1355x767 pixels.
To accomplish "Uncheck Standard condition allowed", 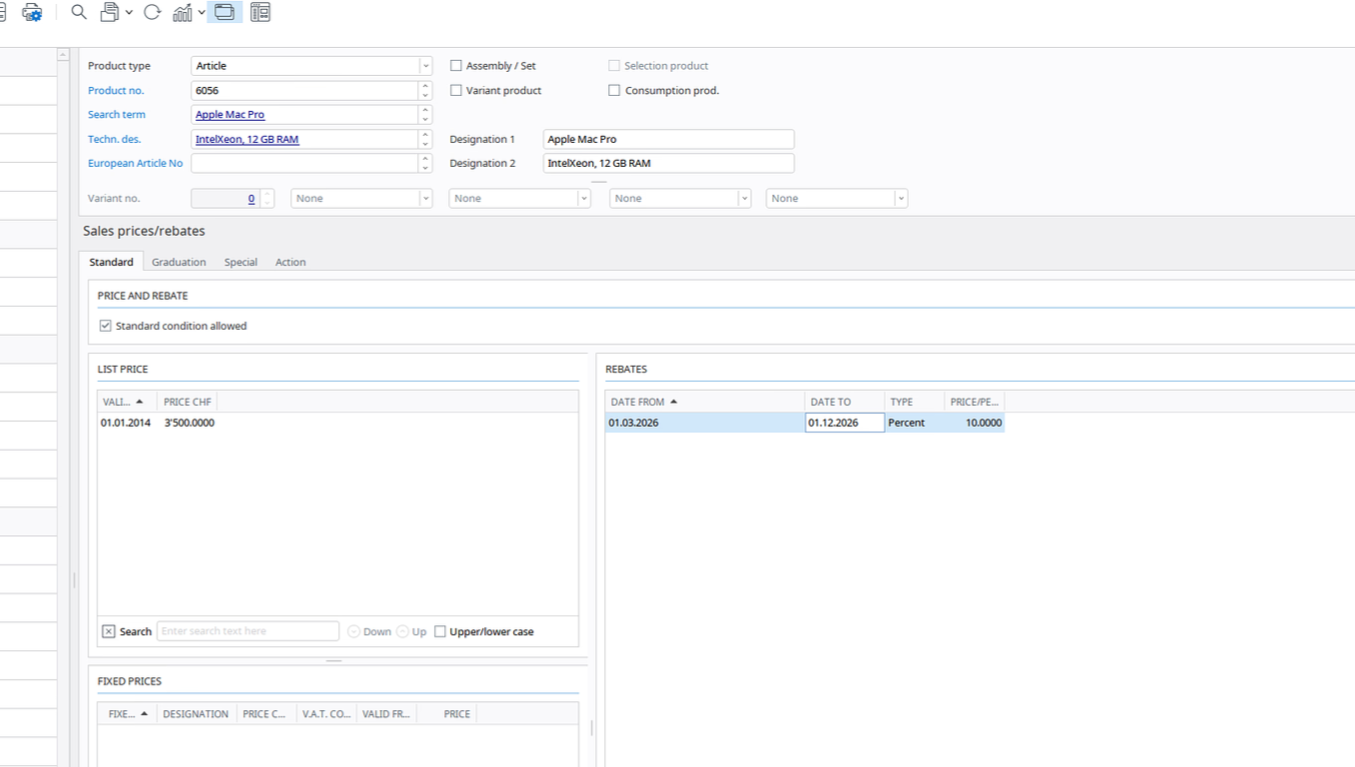I will click(x=105, y=326).
